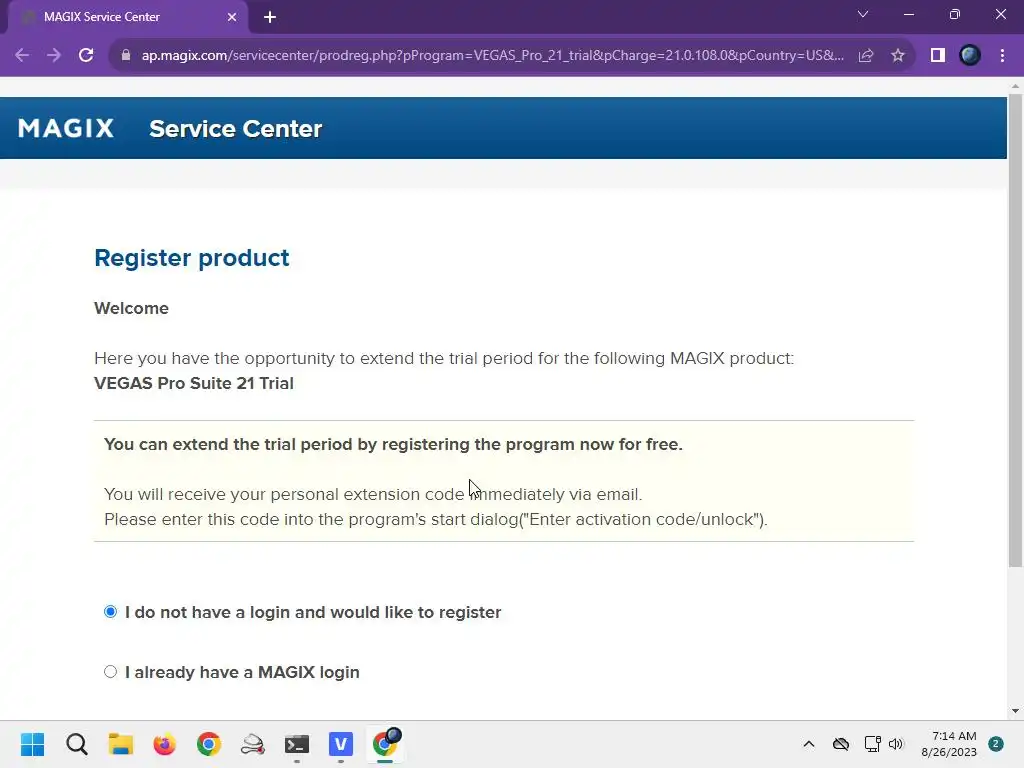The height and width of the screenshot is (768, 1024).
Task: Open the hard hat app in taskbar
Action: click(253, 744)
